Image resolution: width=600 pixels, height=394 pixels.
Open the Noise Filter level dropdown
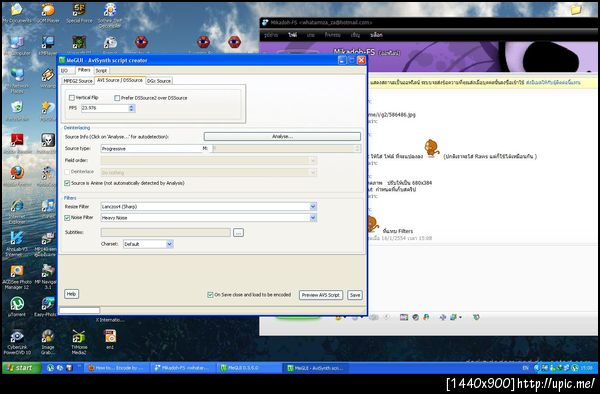pos(313,218)
